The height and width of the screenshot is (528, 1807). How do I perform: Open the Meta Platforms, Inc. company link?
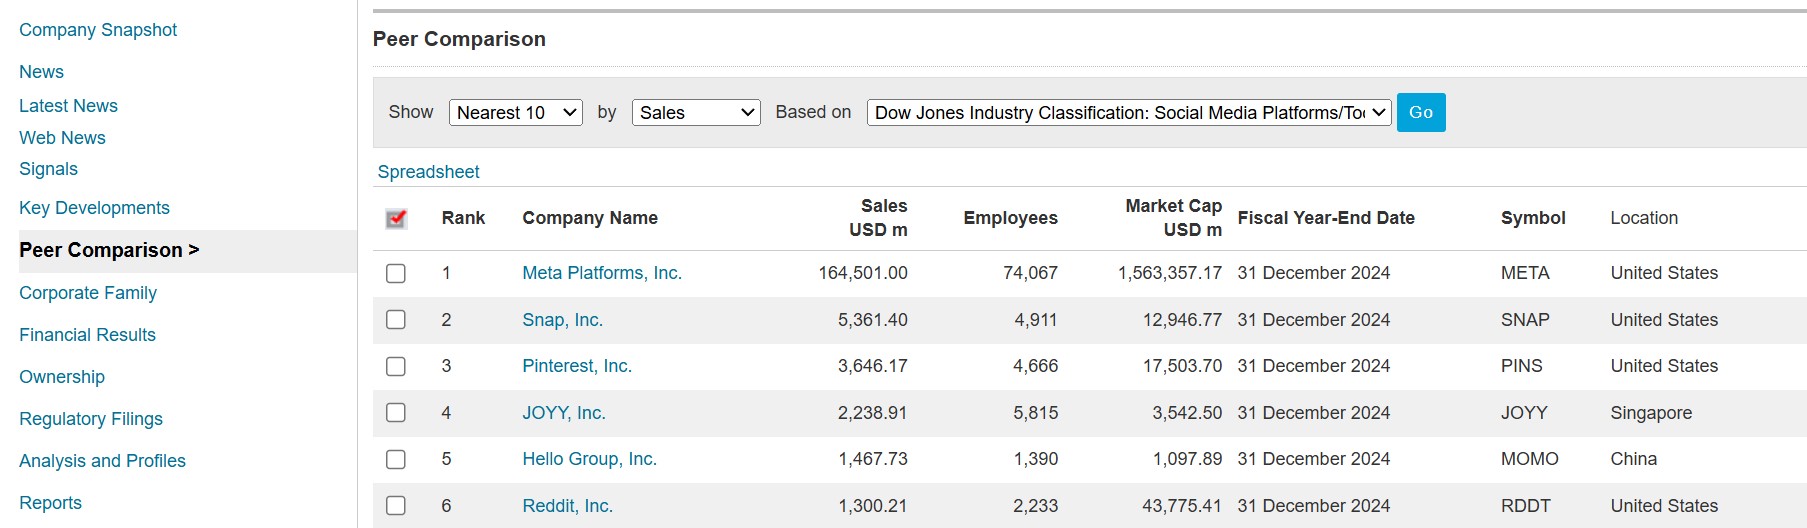click(x=601, y=273)
